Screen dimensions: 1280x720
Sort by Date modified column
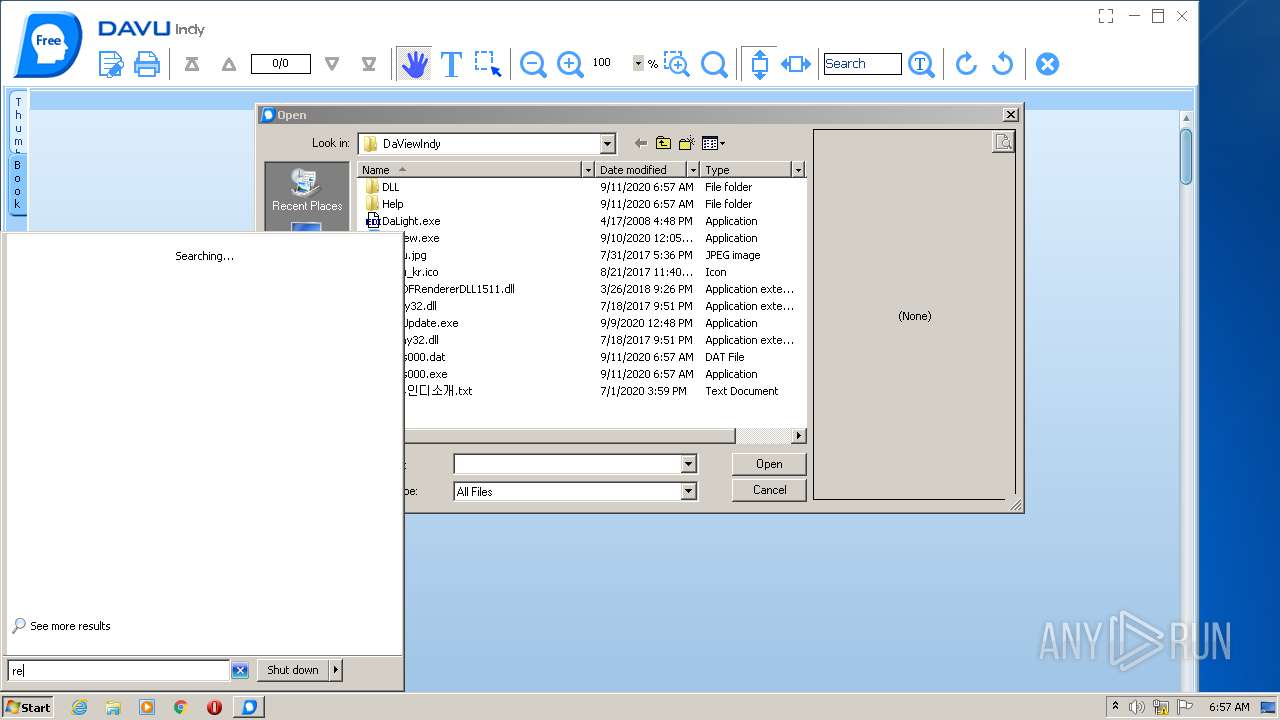click(641, 170)
